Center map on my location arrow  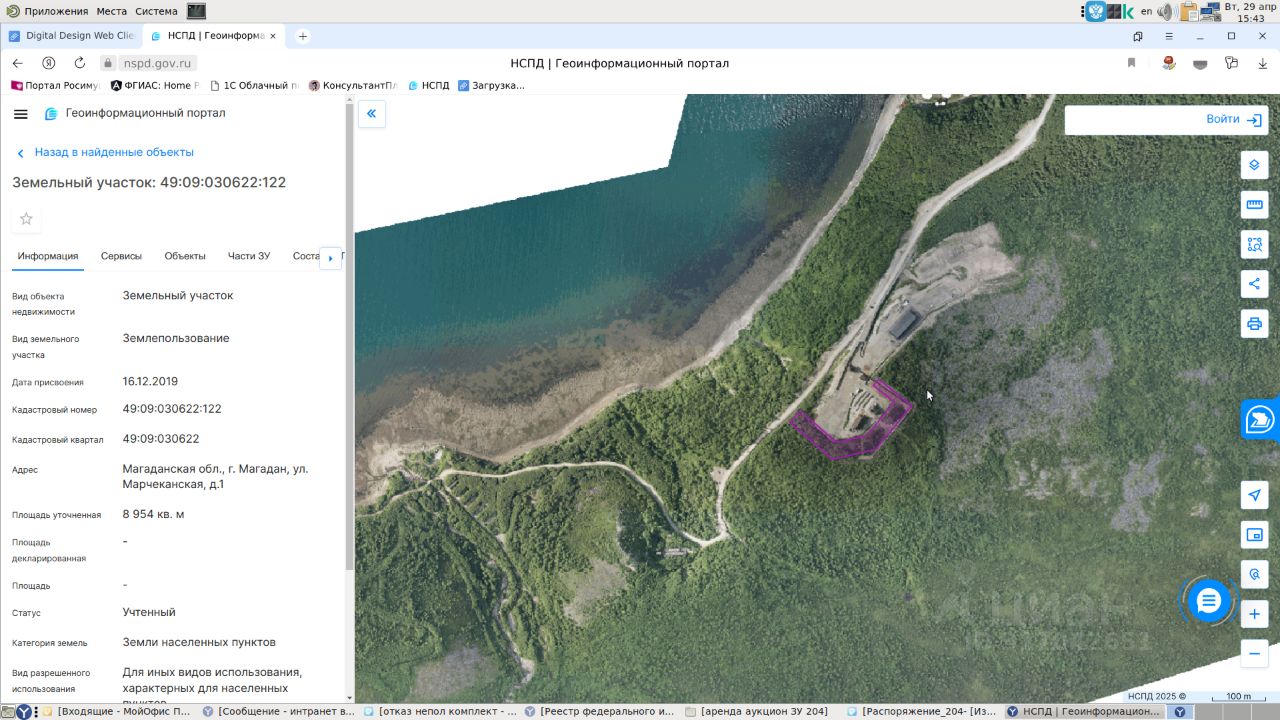1254,495
